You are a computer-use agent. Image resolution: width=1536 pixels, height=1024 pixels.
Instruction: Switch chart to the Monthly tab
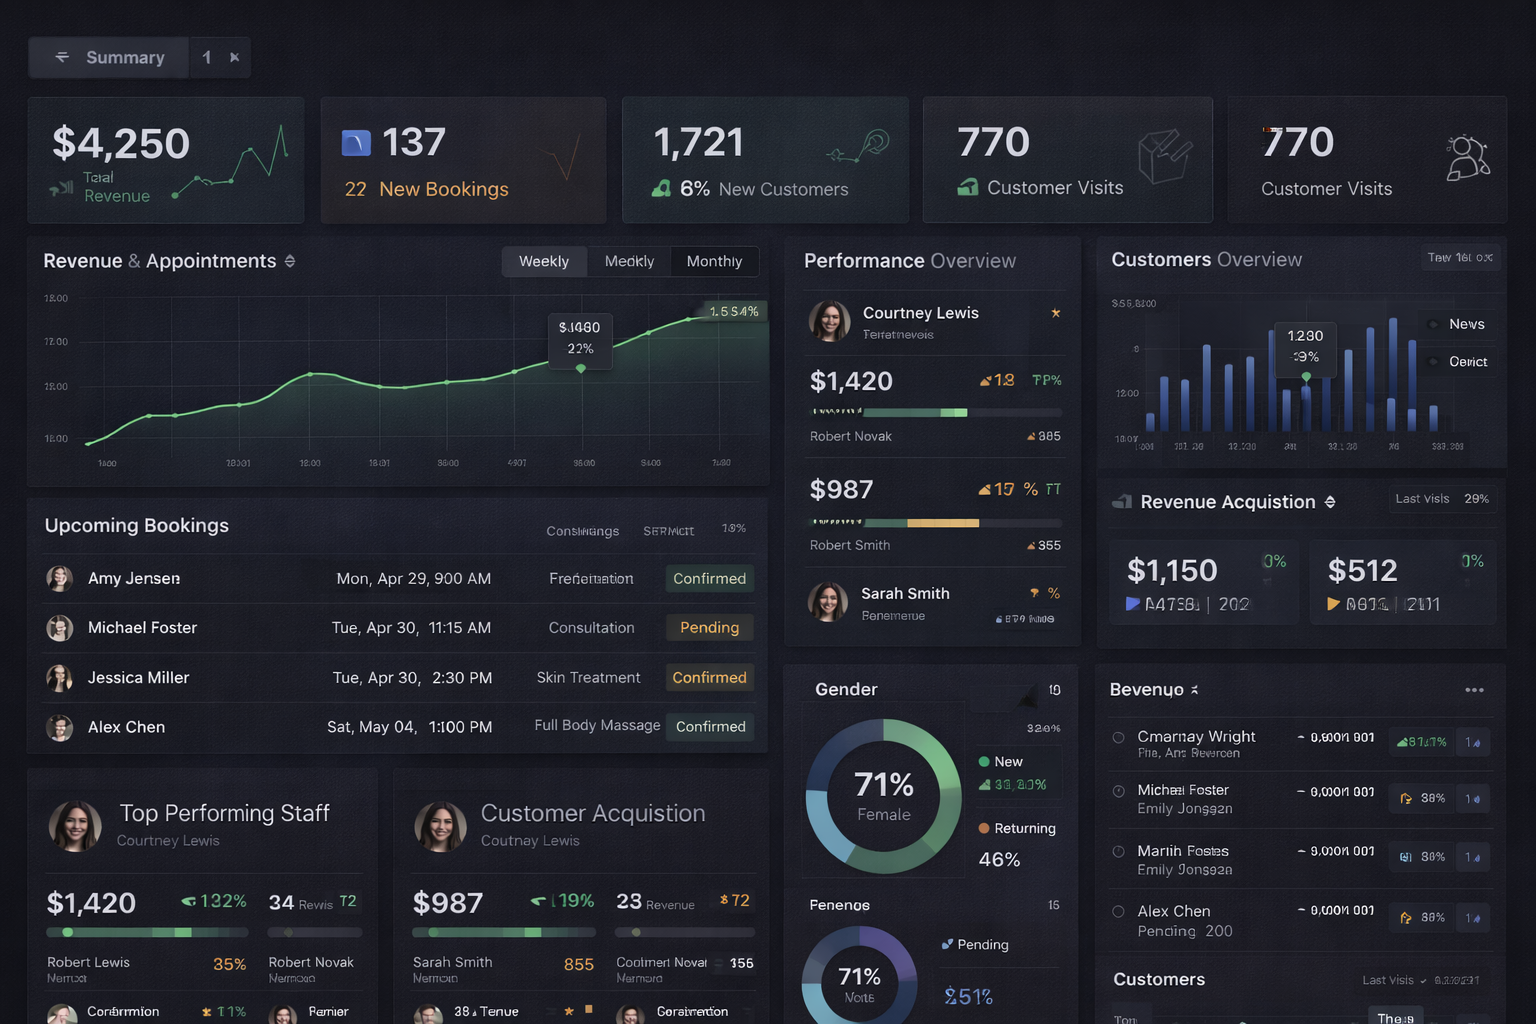[714, 261]
